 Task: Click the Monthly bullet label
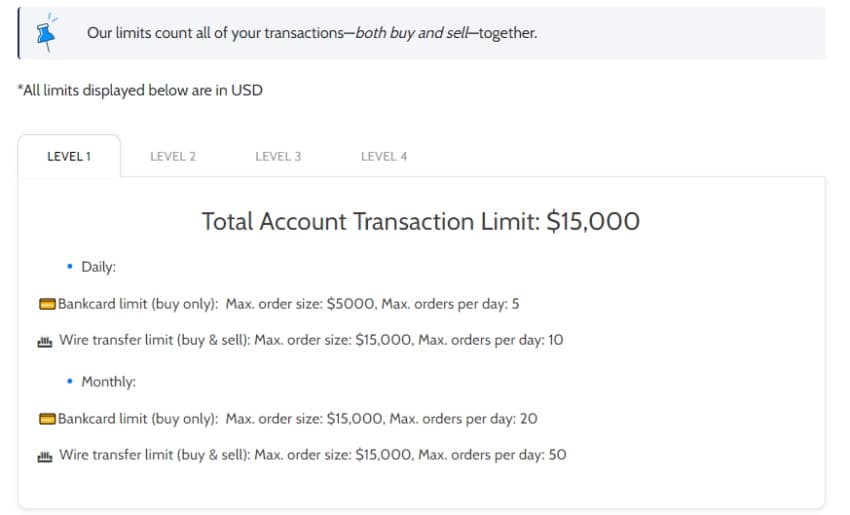pos(108,382)
